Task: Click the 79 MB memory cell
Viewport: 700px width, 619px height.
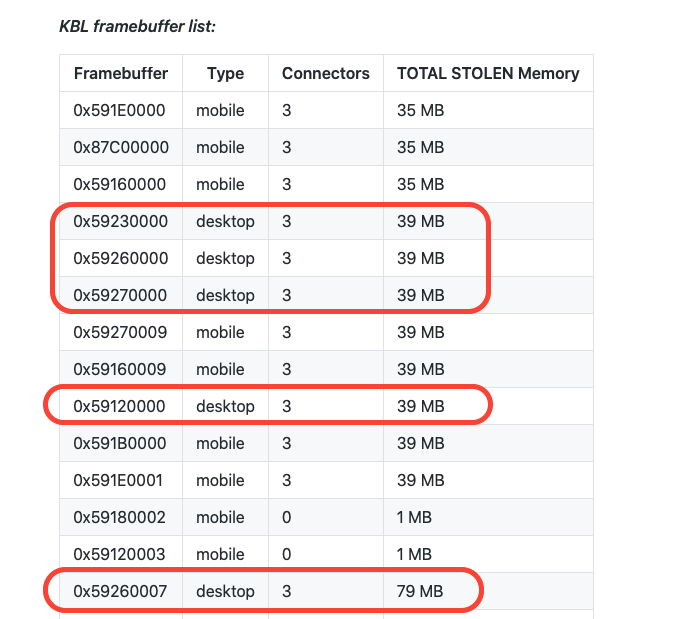Action: pos(420,591)
